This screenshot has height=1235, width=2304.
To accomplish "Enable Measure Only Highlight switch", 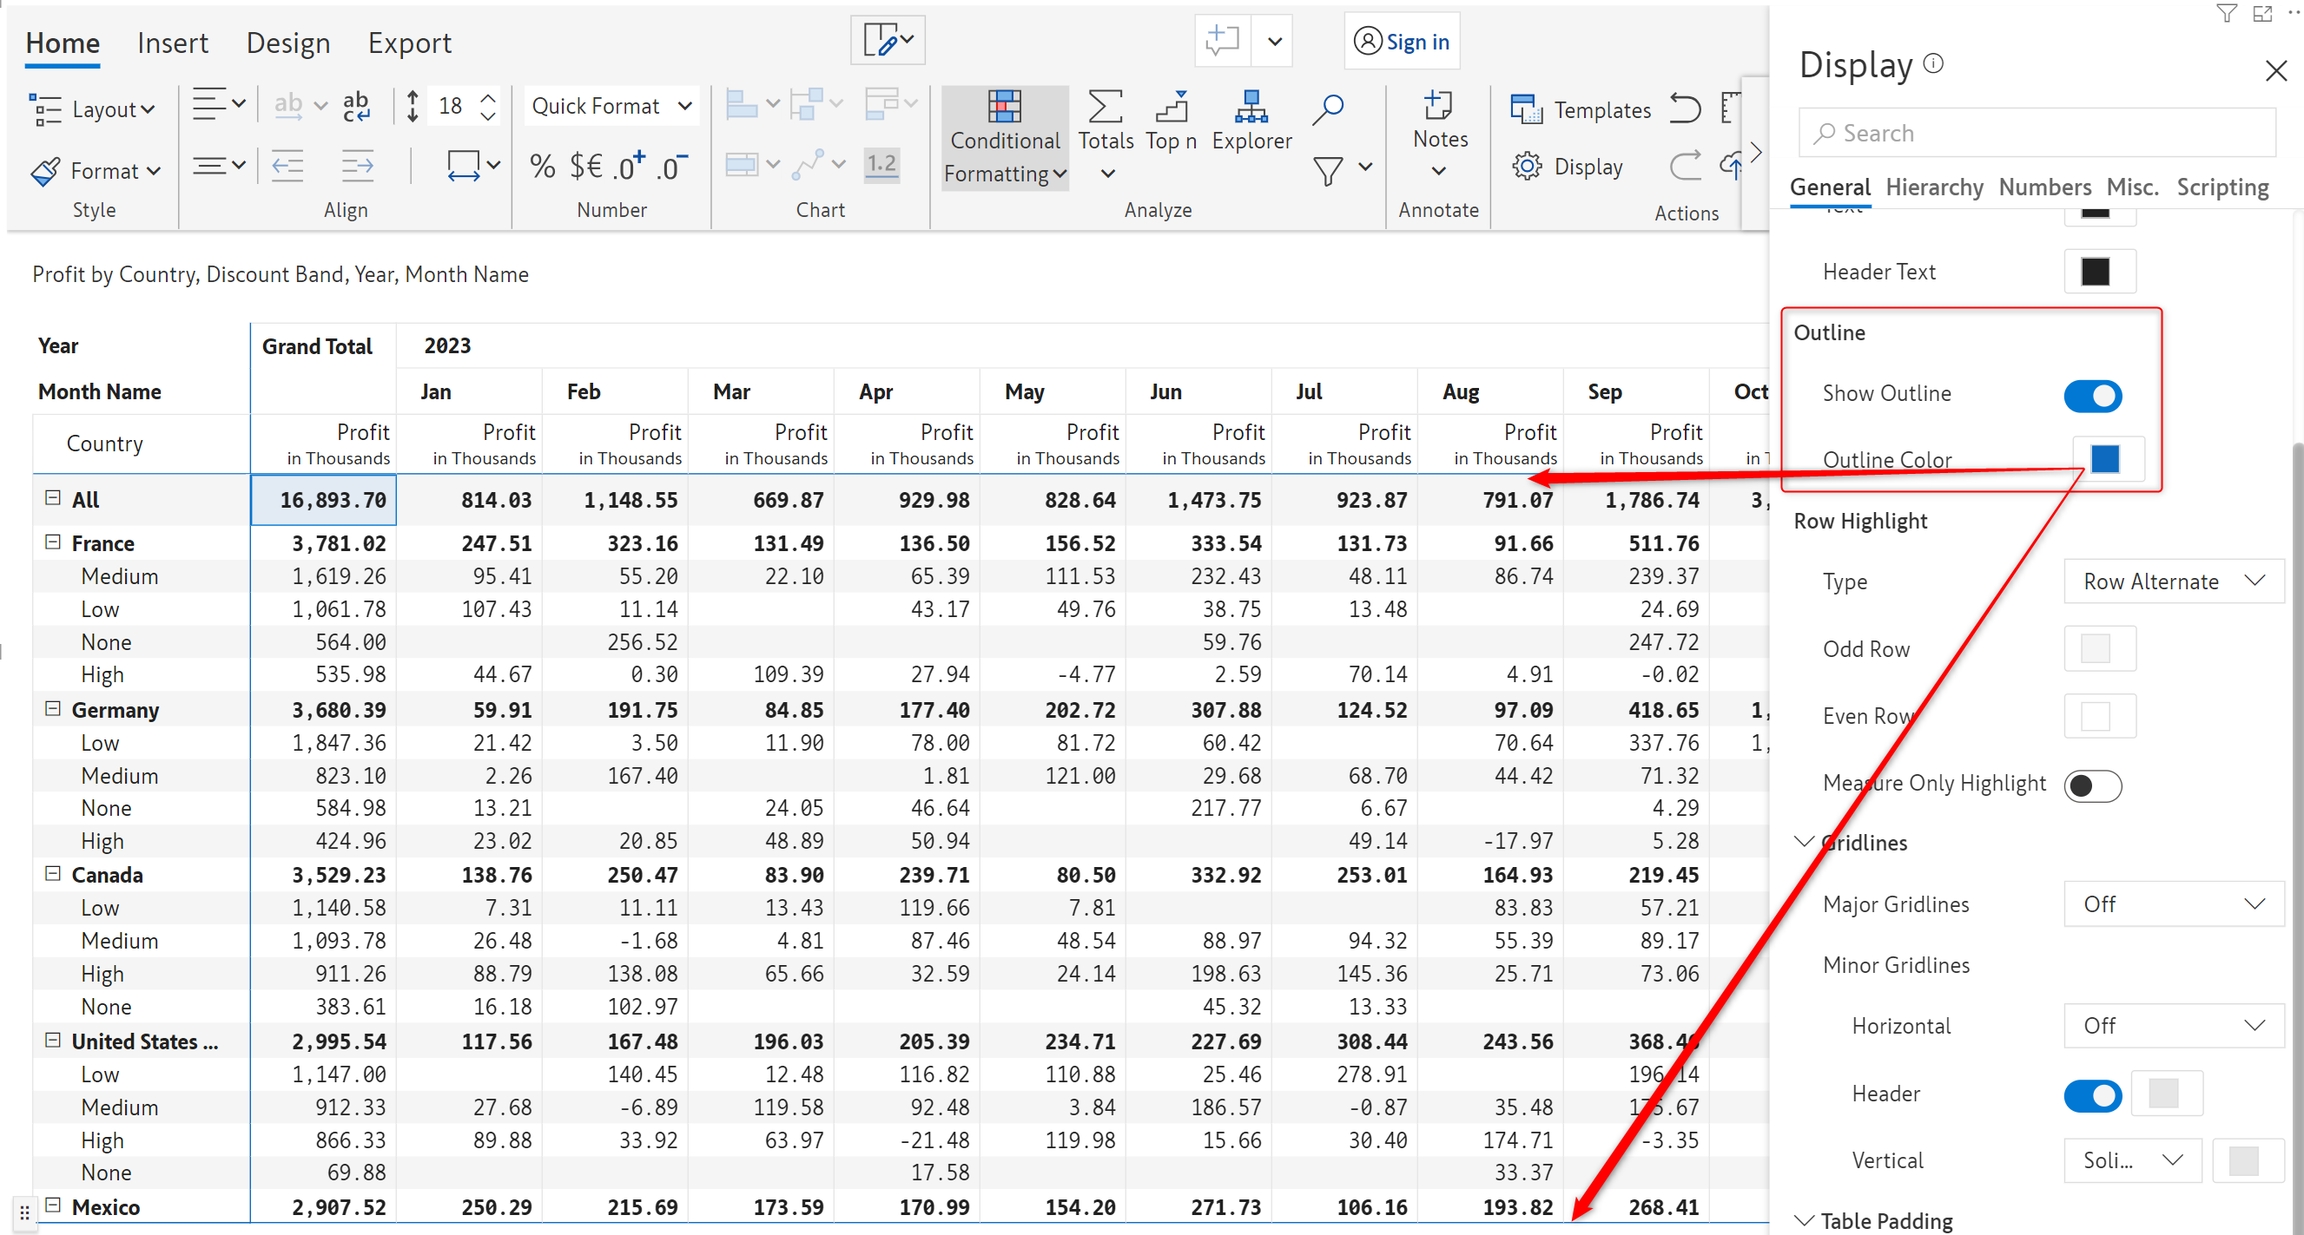I will (x=2092, y=785).
